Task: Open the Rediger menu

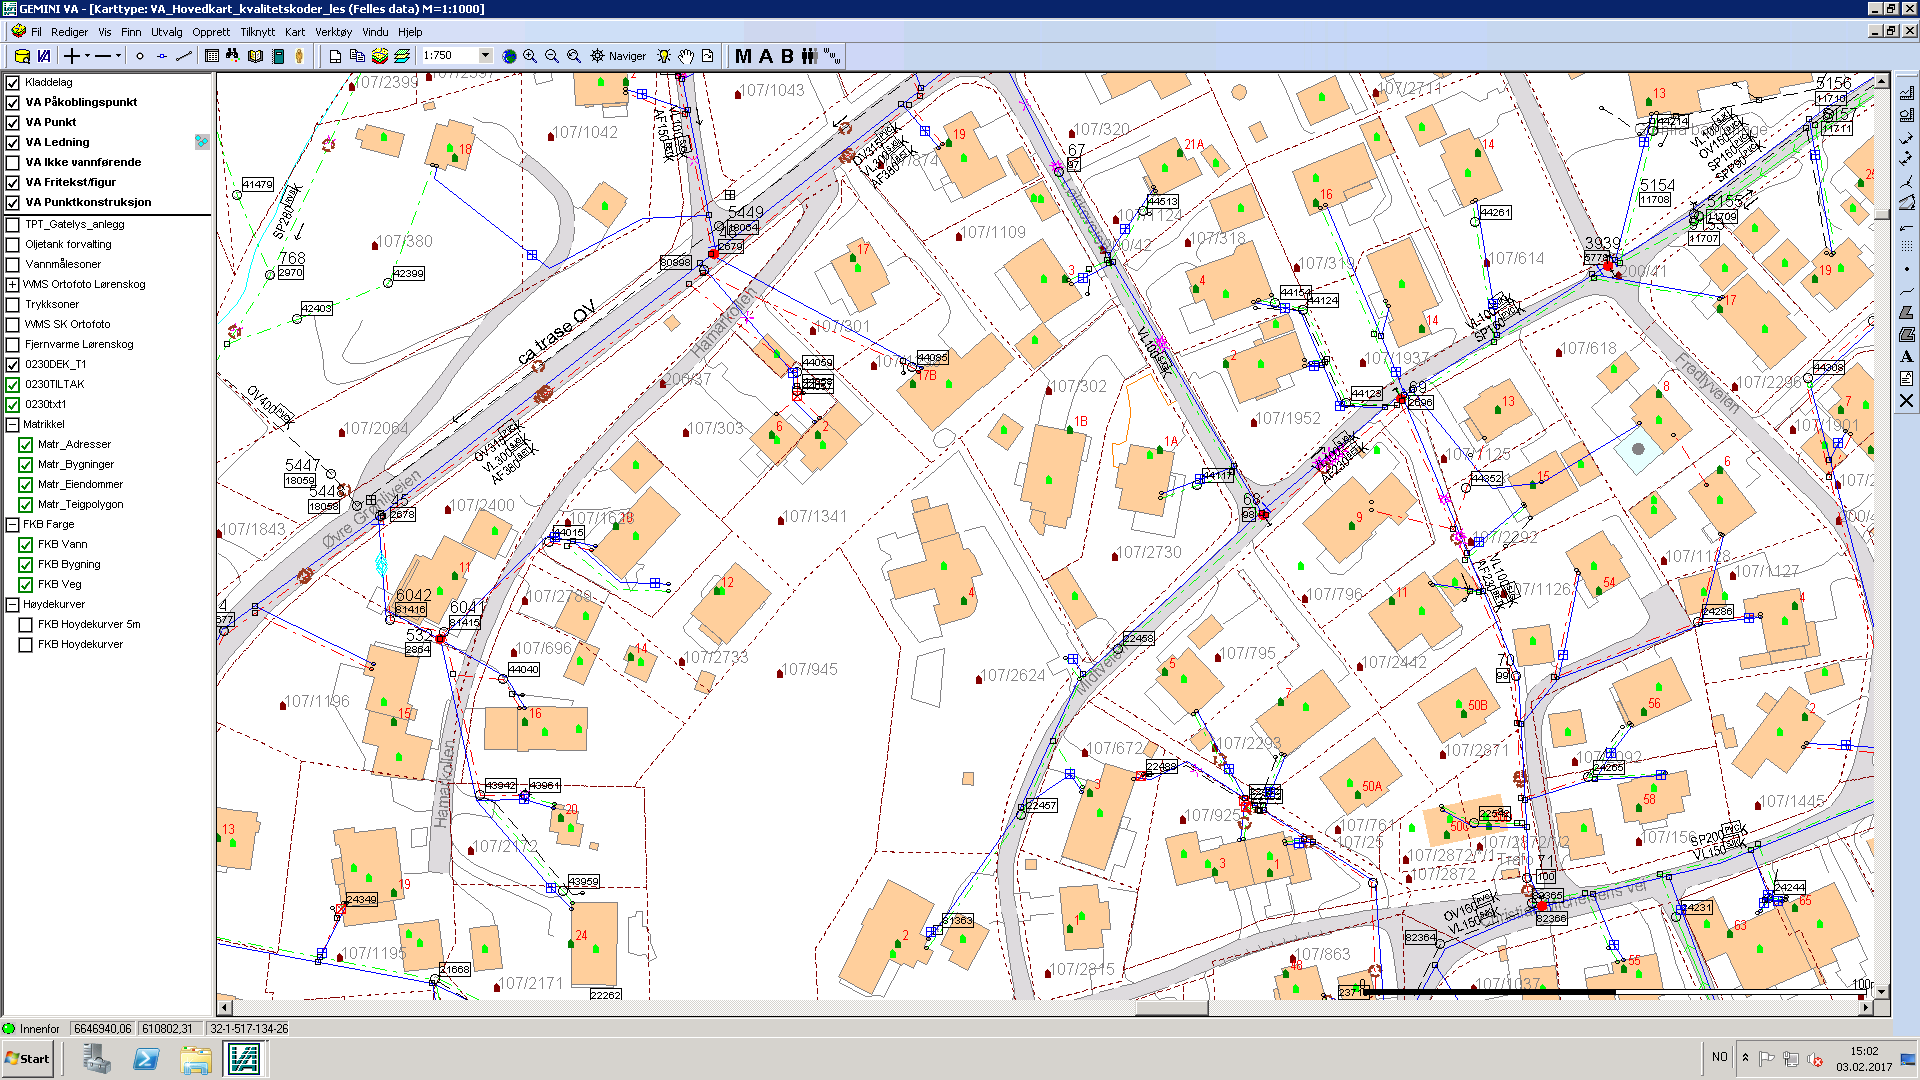Action: 69,32
